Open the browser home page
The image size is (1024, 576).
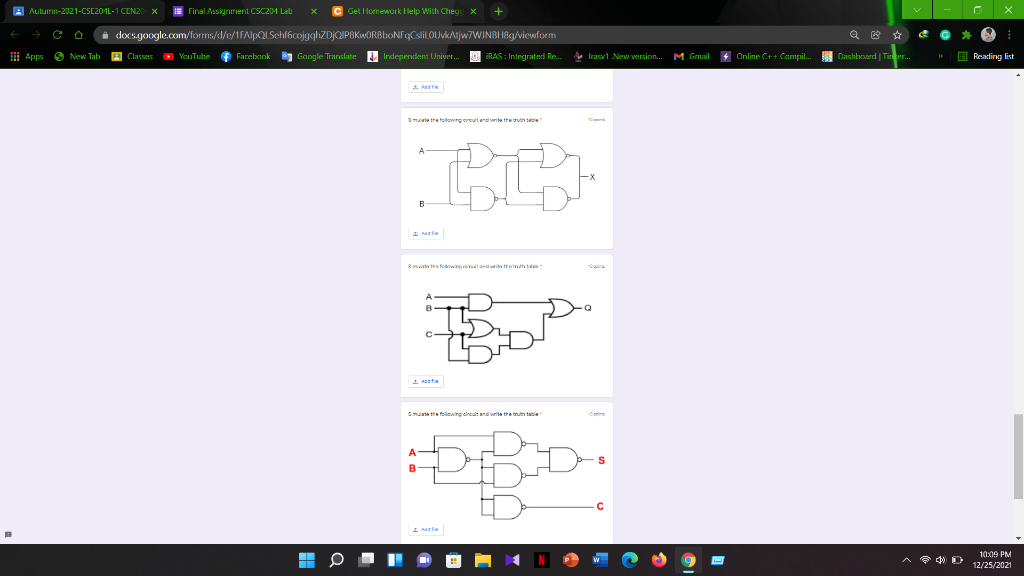pyautogui.click(x=78, y=35)
